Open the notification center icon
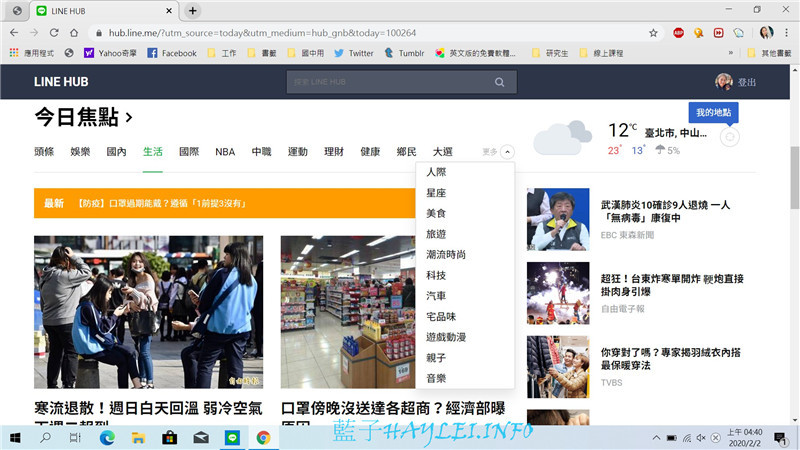 coord(780,438)
